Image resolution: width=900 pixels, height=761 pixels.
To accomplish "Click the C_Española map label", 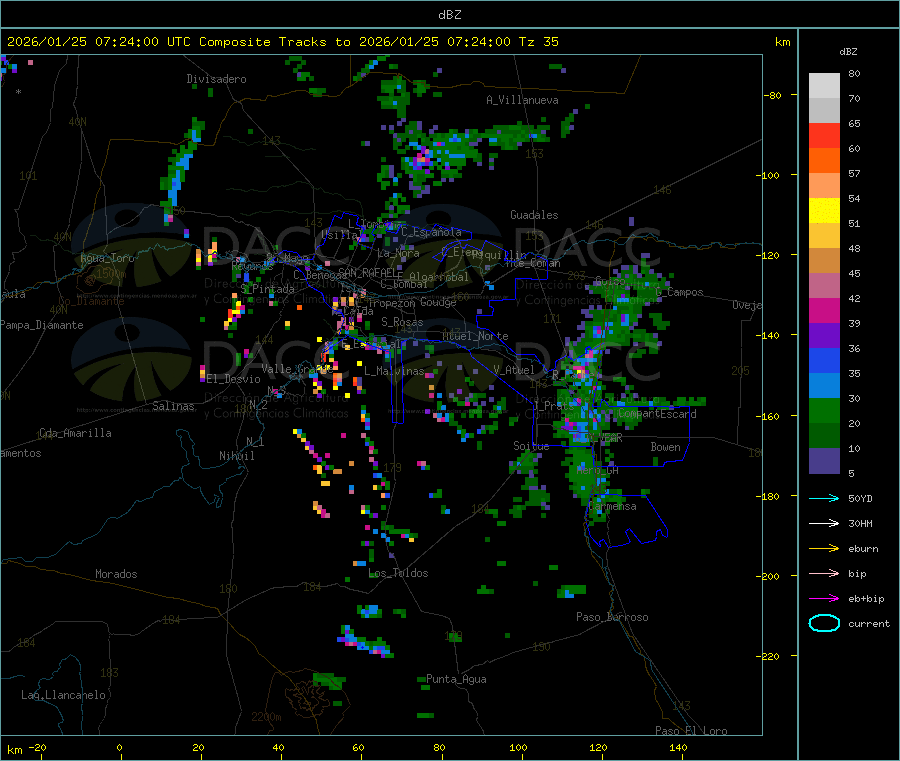I will pos(431,232).
